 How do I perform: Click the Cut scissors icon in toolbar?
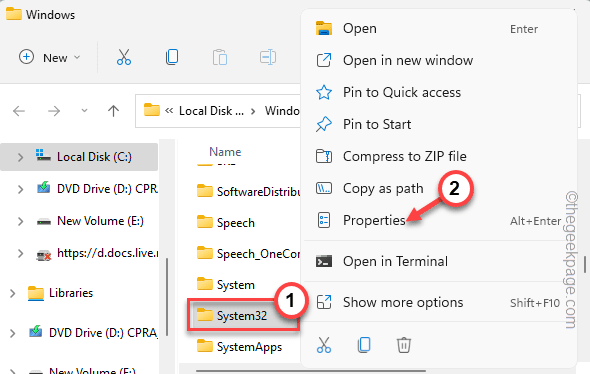pyautogui.click(x=124, y=58)
